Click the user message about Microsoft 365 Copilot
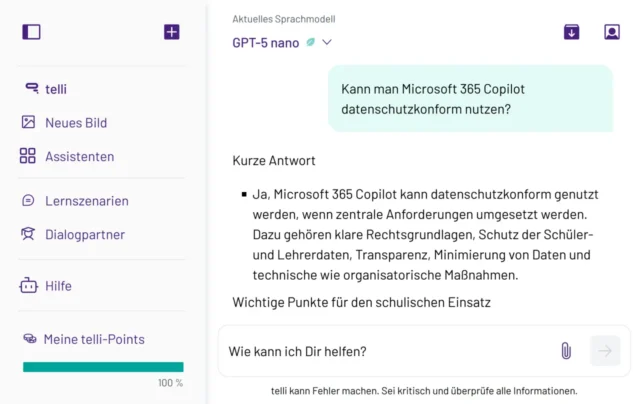 [470, 99]
